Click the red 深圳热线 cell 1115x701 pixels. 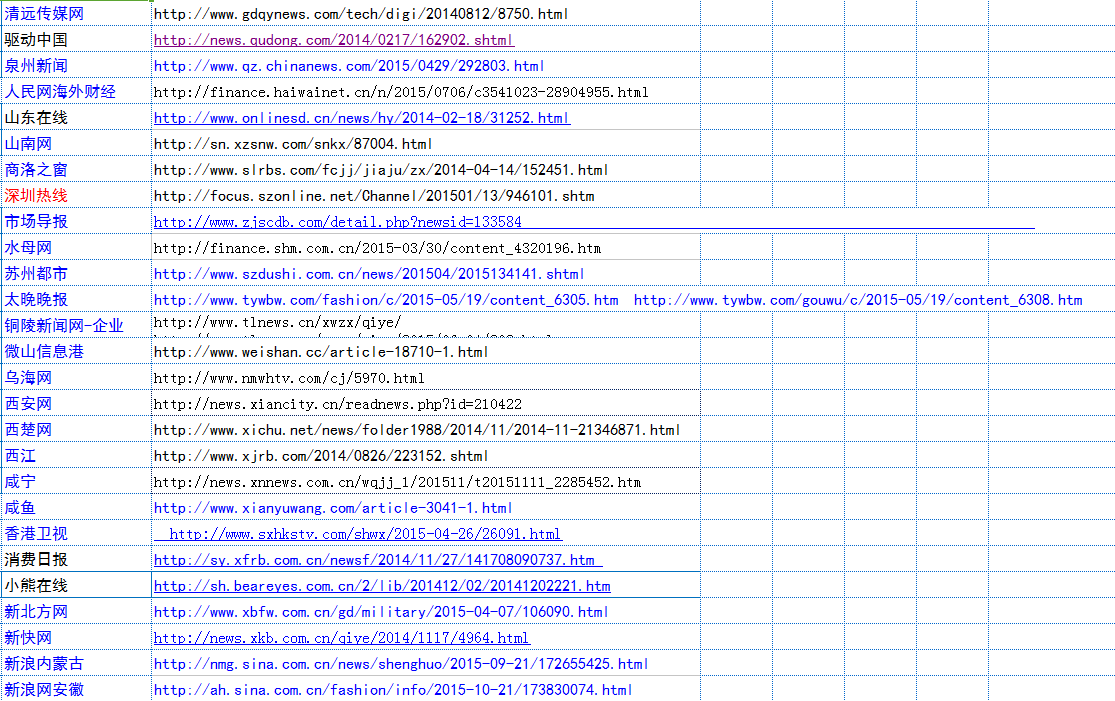tap(76, 196)
